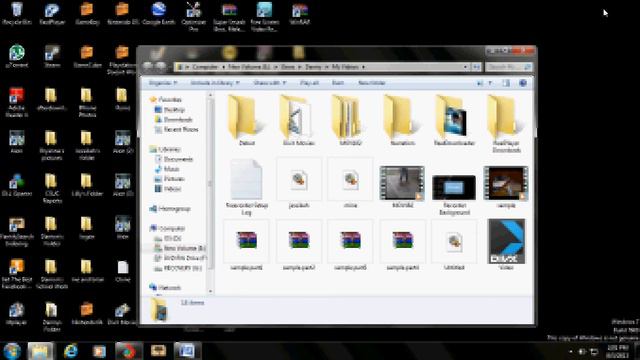This screenshot has height=360, width=640.
Task: Click the Explorer Help question mark icon
Action: (523, 83)
